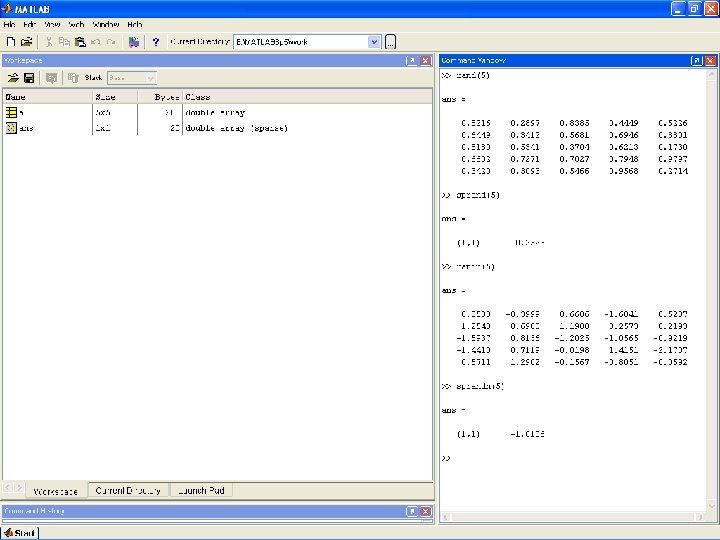Select the sparse ans variable icon

[11, 128]
